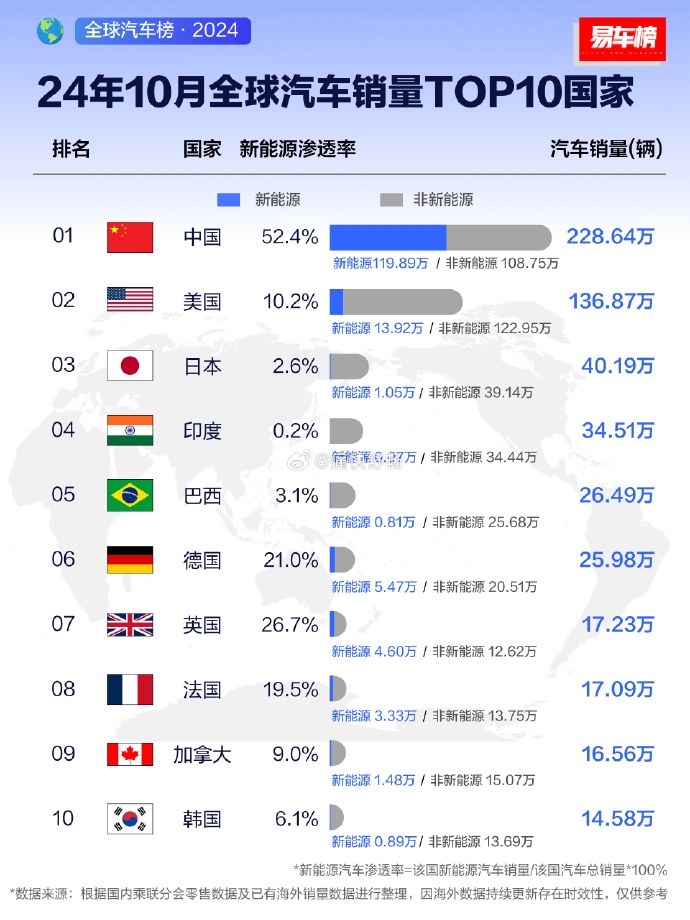The width and height of the screenshot is (690, 920).
Task: Click the India flag icon
Action: tap(130, 431)
